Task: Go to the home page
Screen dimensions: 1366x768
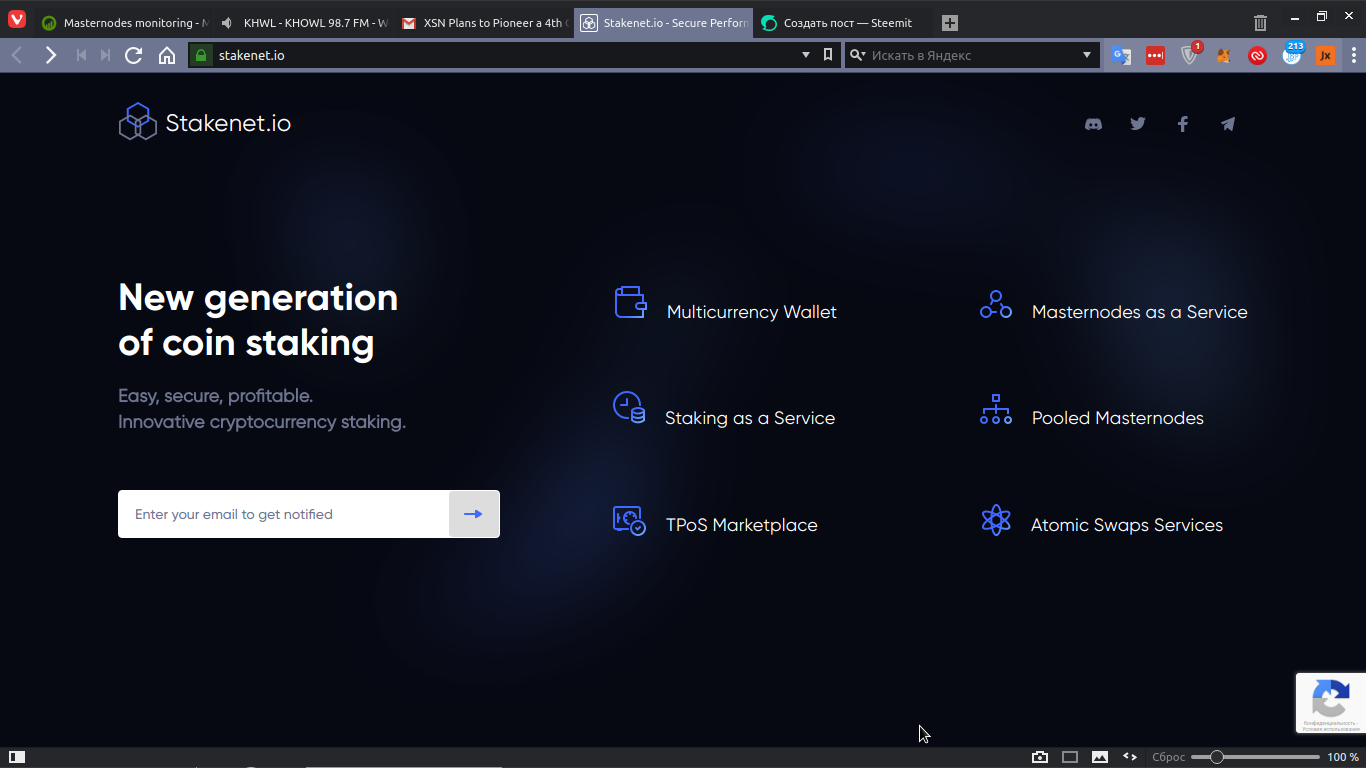Action: pos(167,55)
